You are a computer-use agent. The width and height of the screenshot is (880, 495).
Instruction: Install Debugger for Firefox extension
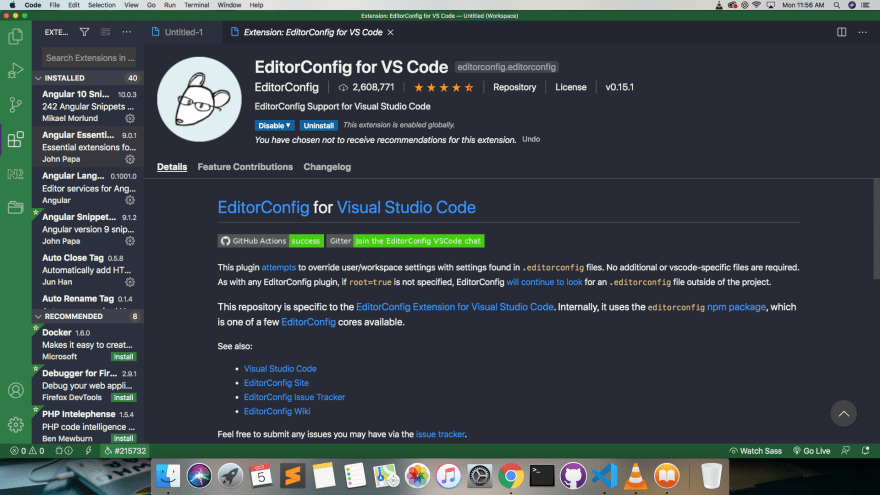[x=123, y=398]
